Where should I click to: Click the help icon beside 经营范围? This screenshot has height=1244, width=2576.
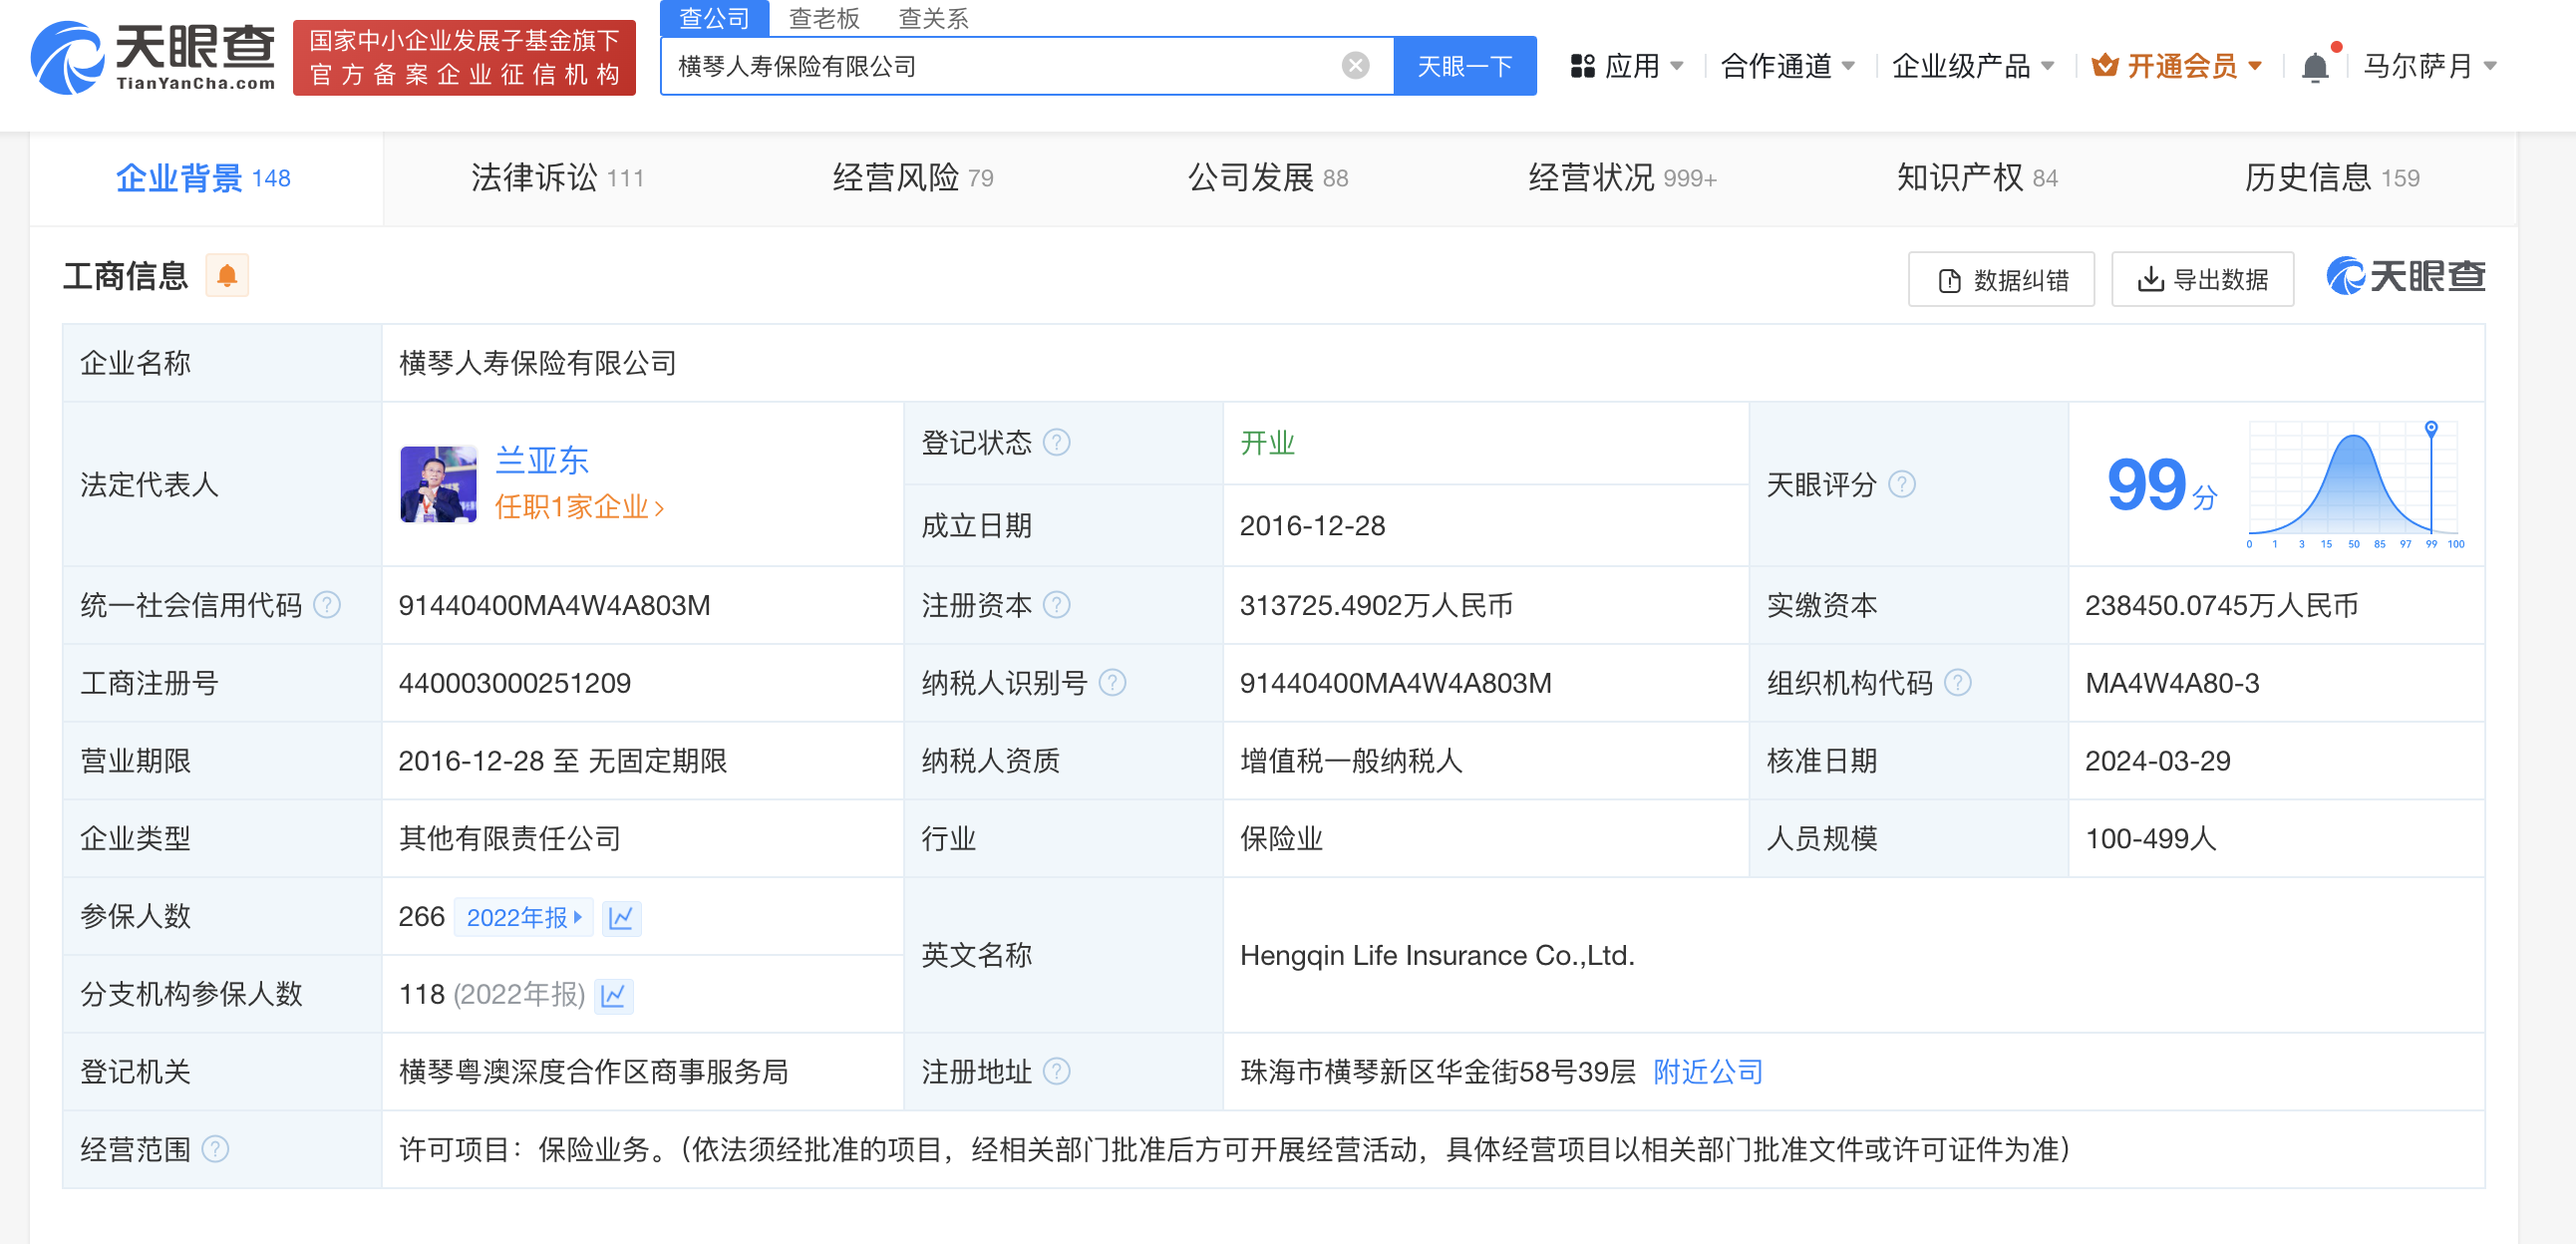215,1149
